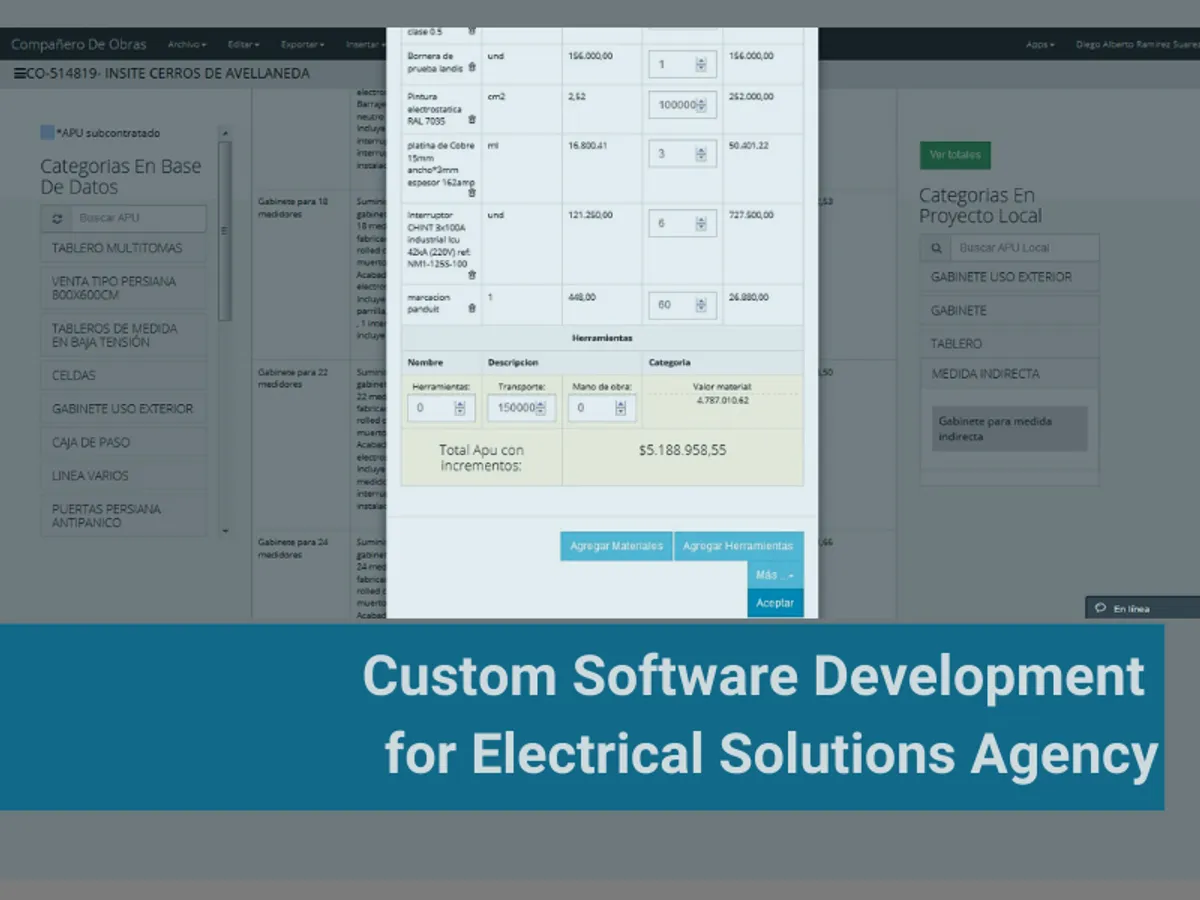Open the Apps dropdown in navbar

coord(1040,45)
